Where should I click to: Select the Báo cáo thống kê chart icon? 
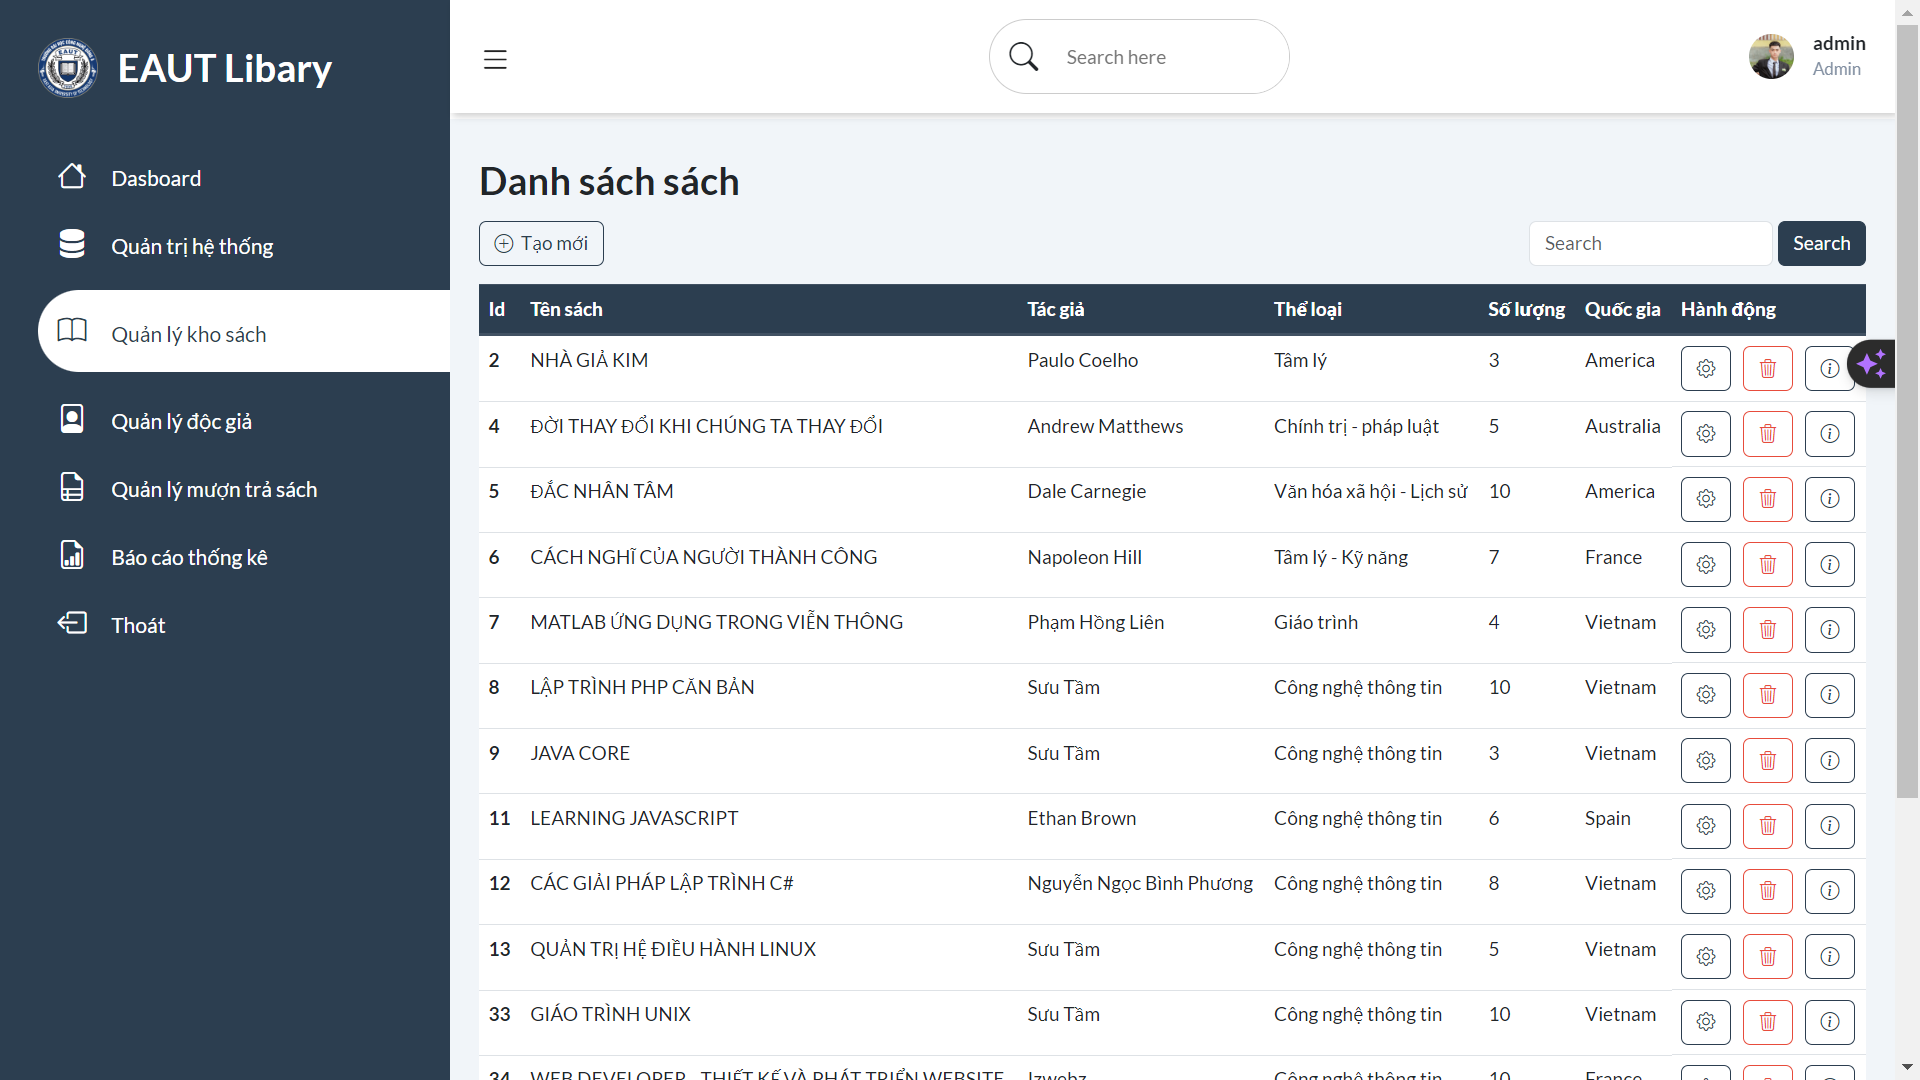point(72,554)
